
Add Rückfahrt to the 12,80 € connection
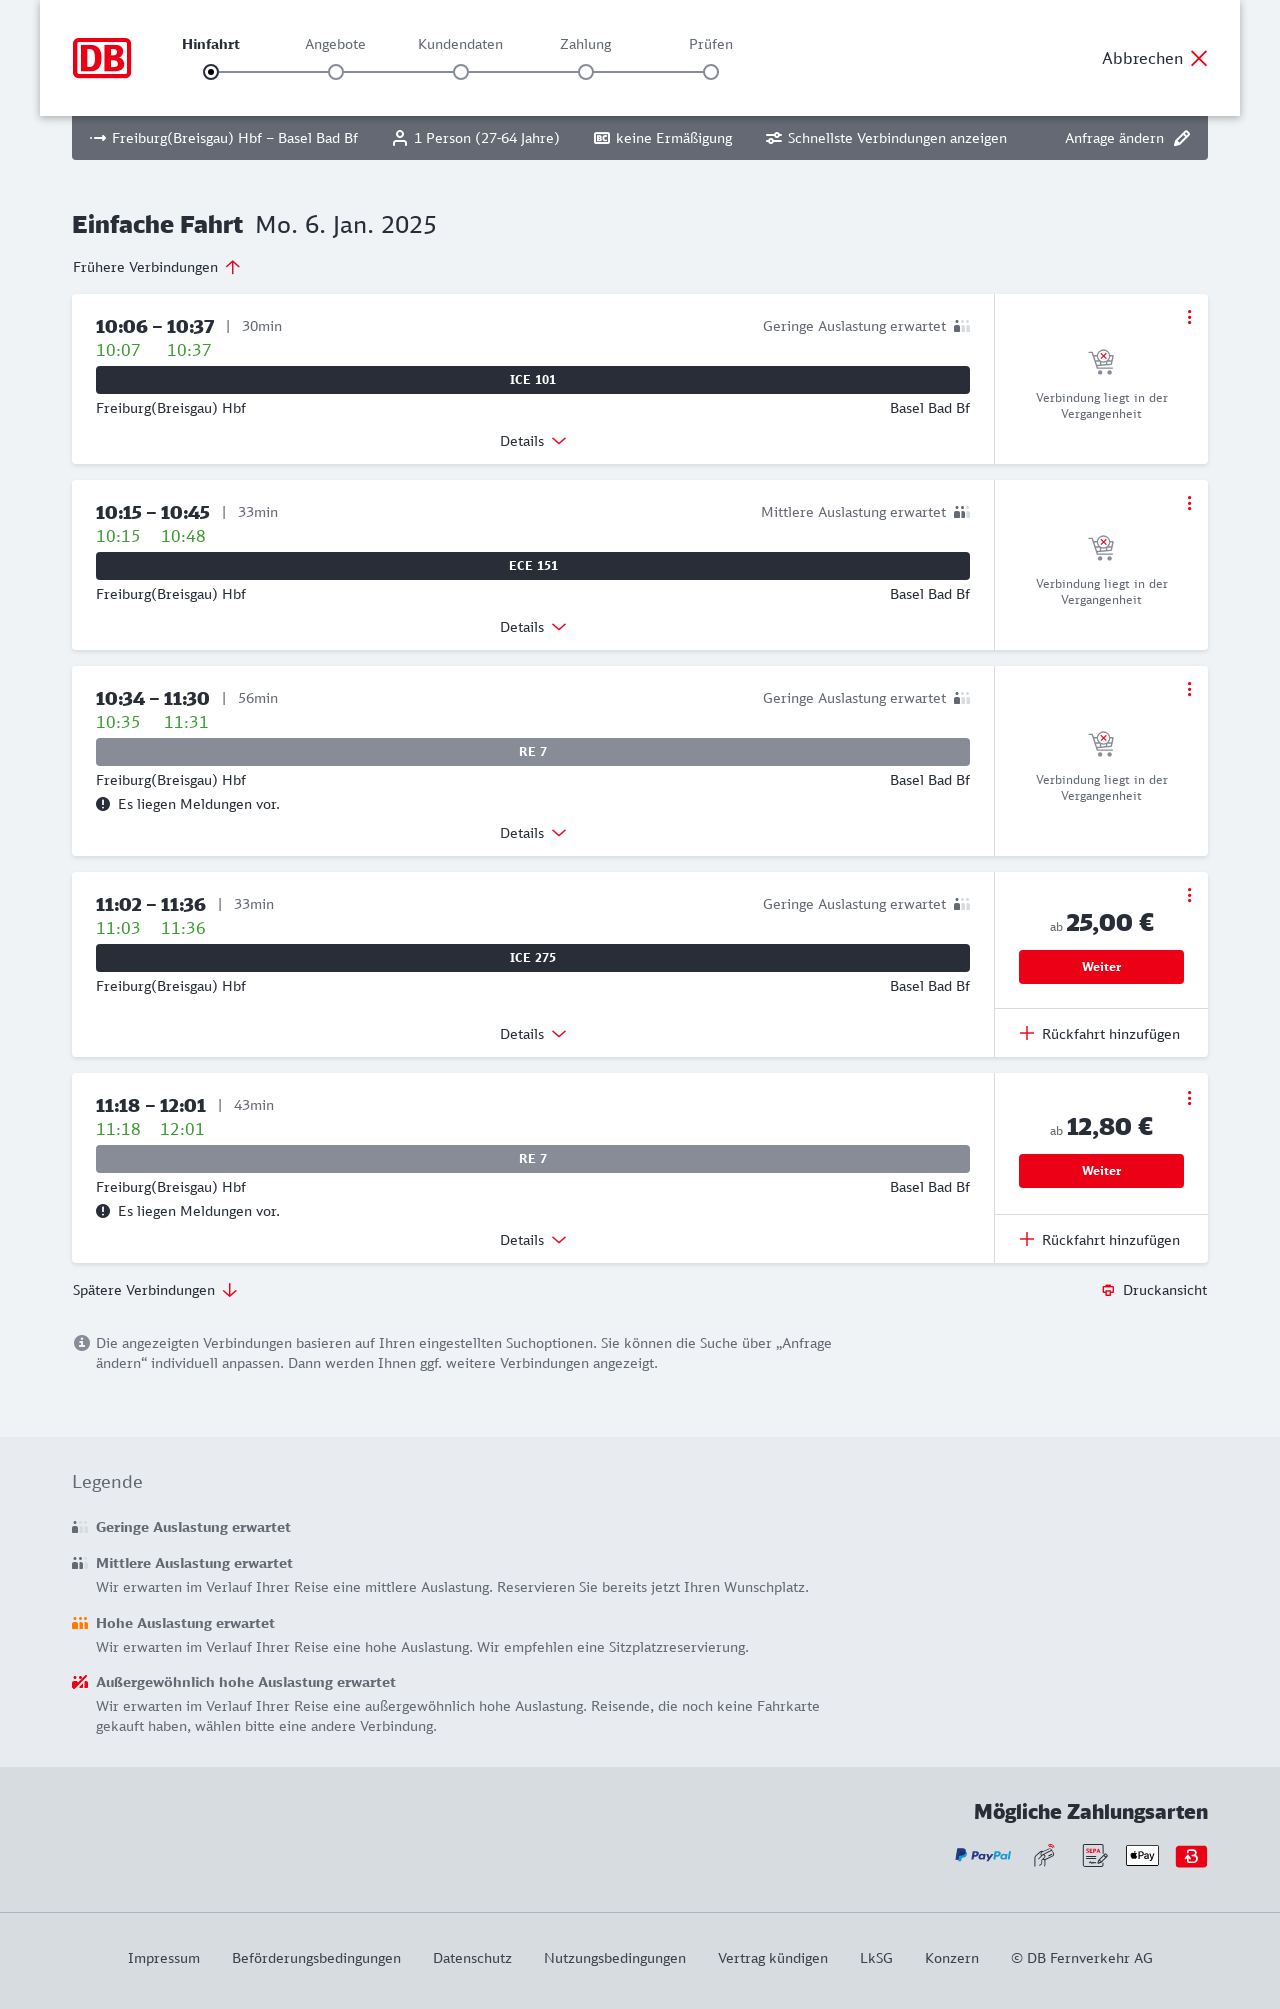[1100, 1240]
